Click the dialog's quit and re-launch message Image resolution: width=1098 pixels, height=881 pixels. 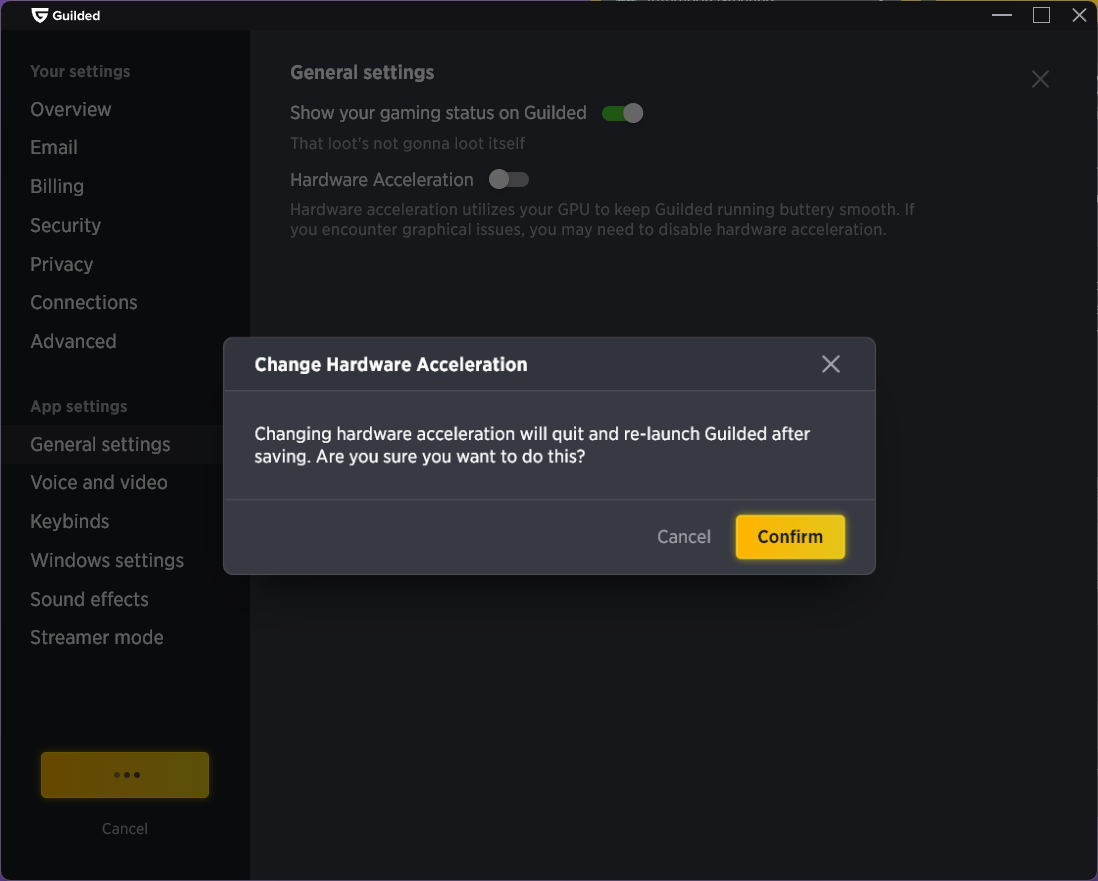[532, 445]
